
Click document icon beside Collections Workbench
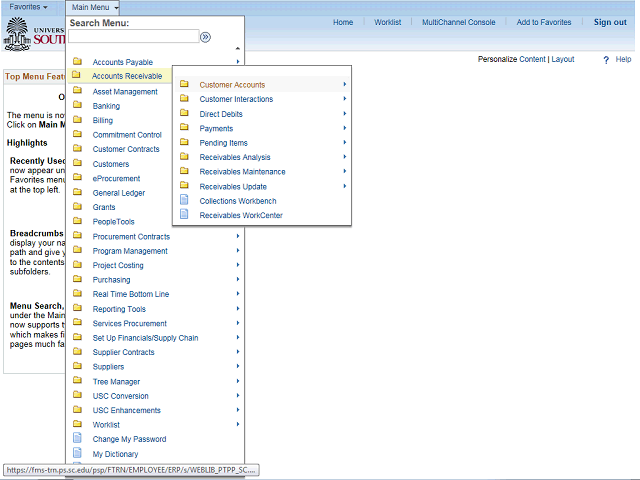[184, 201]
